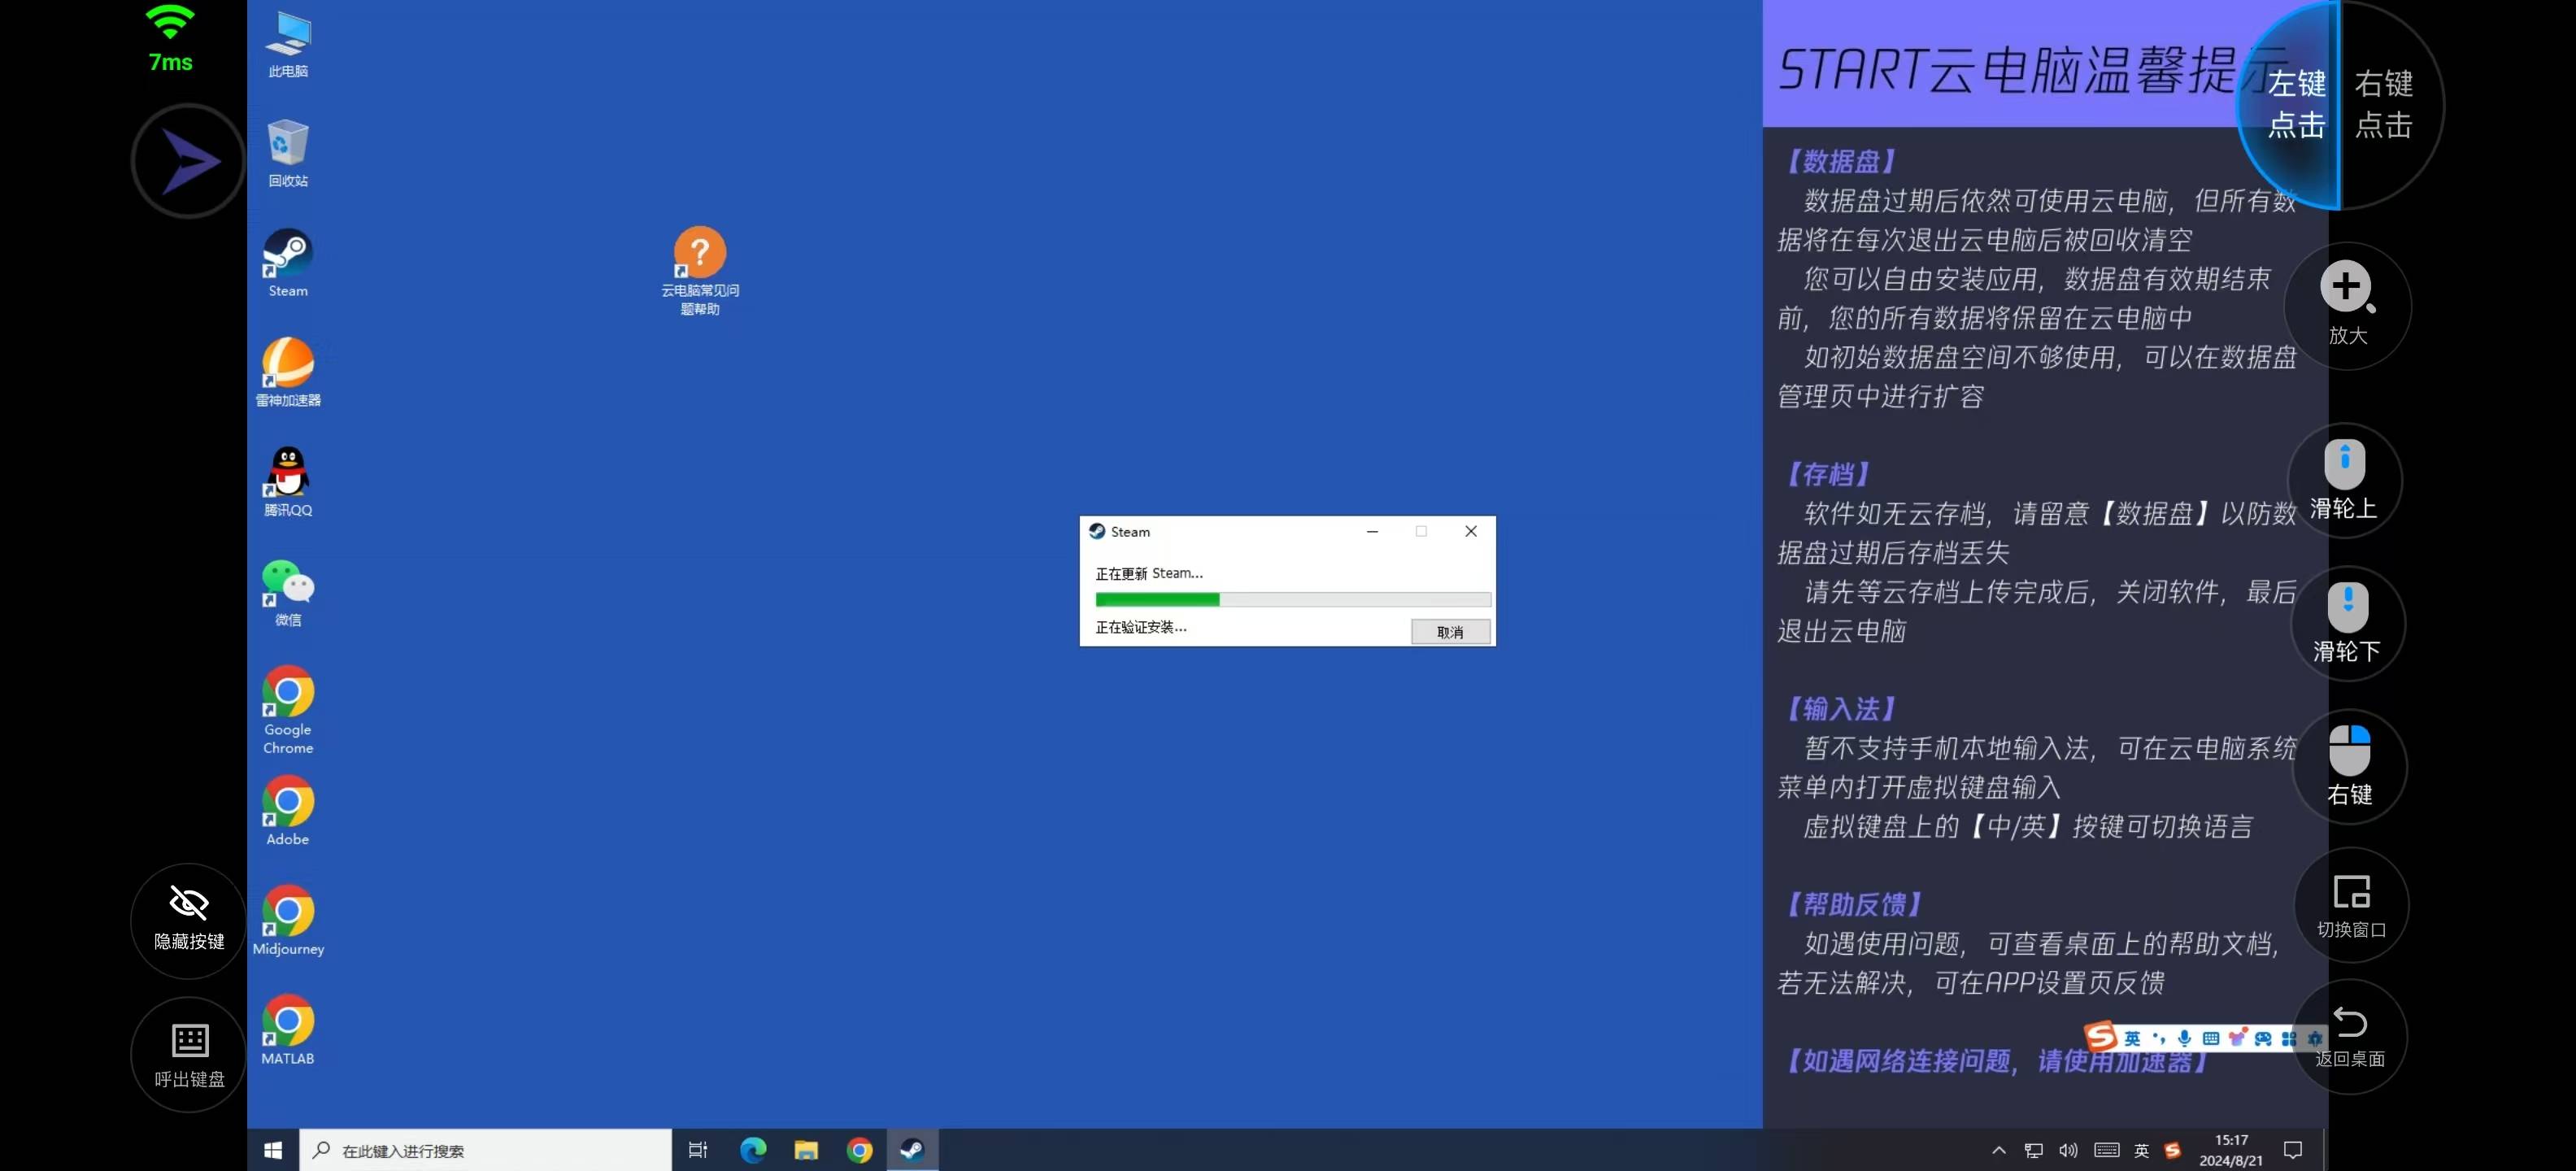Open the 云电脑常见问题帮助 shortcut
Image resolution: width=2576 pixels, height=1171 pixels.
click(x=699, y=254)
